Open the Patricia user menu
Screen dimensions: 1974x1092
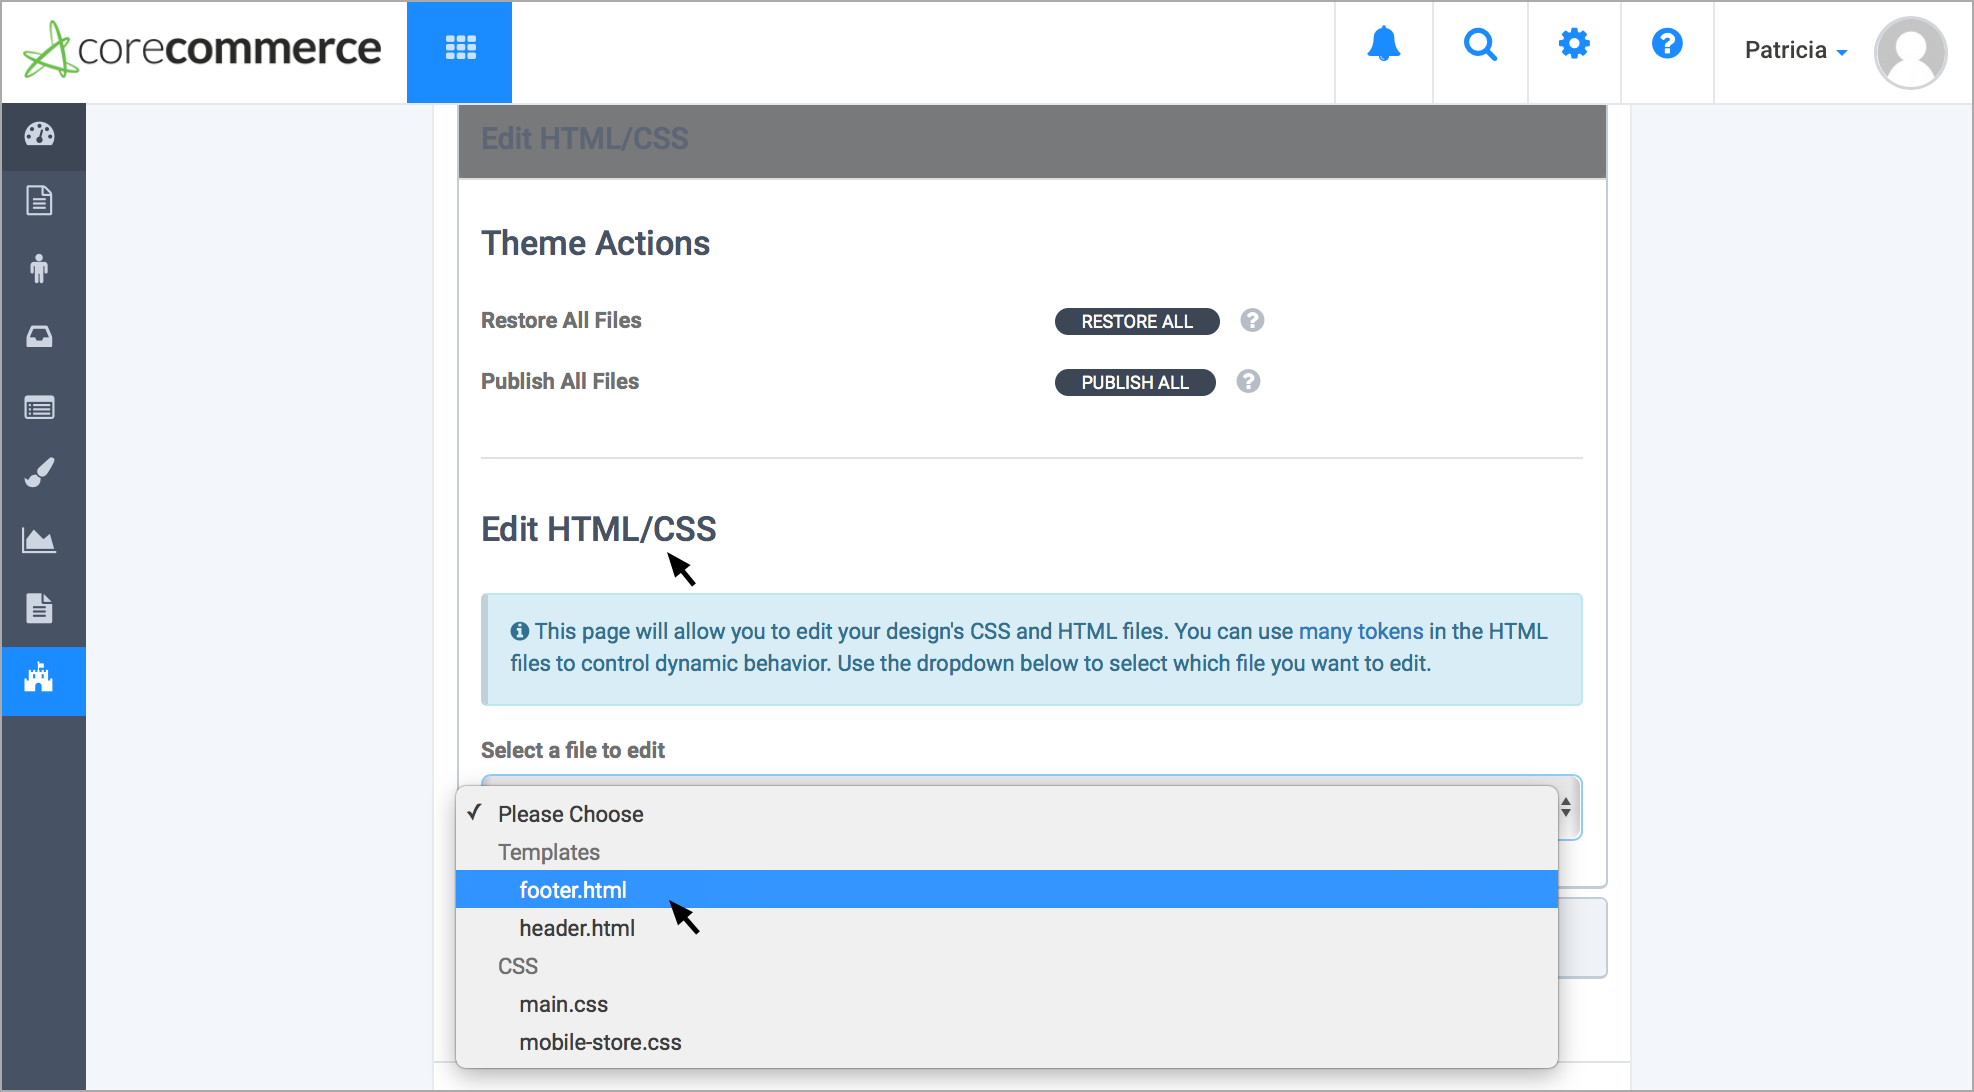coord(1796,50)
